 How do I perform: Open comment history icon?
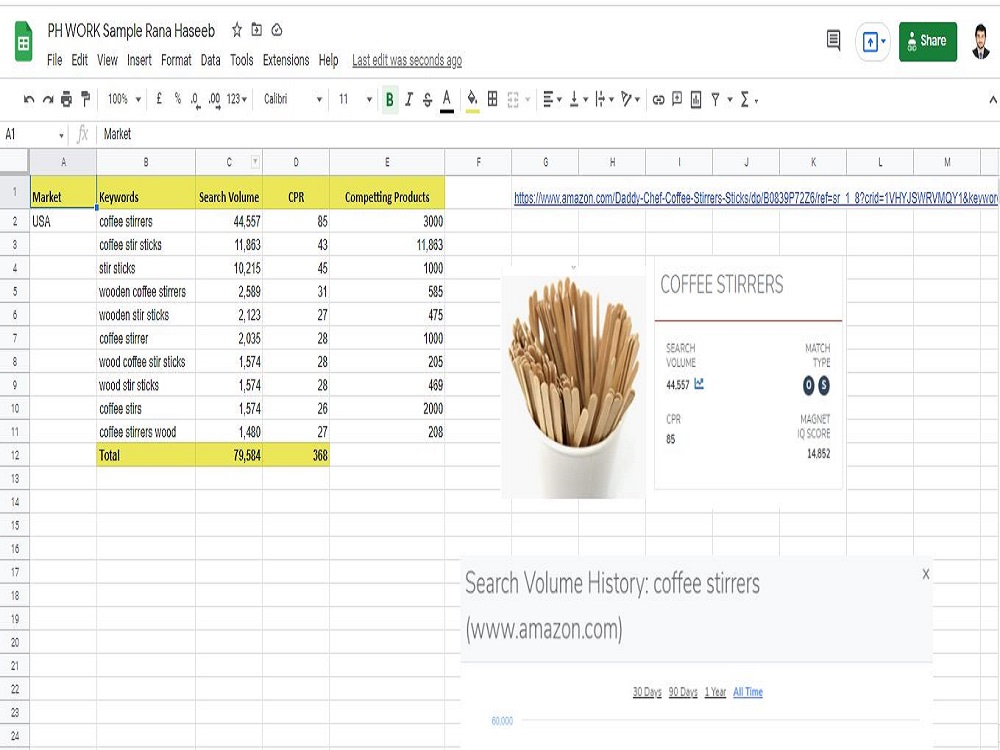pyautogui.click(x=833, y=40)
